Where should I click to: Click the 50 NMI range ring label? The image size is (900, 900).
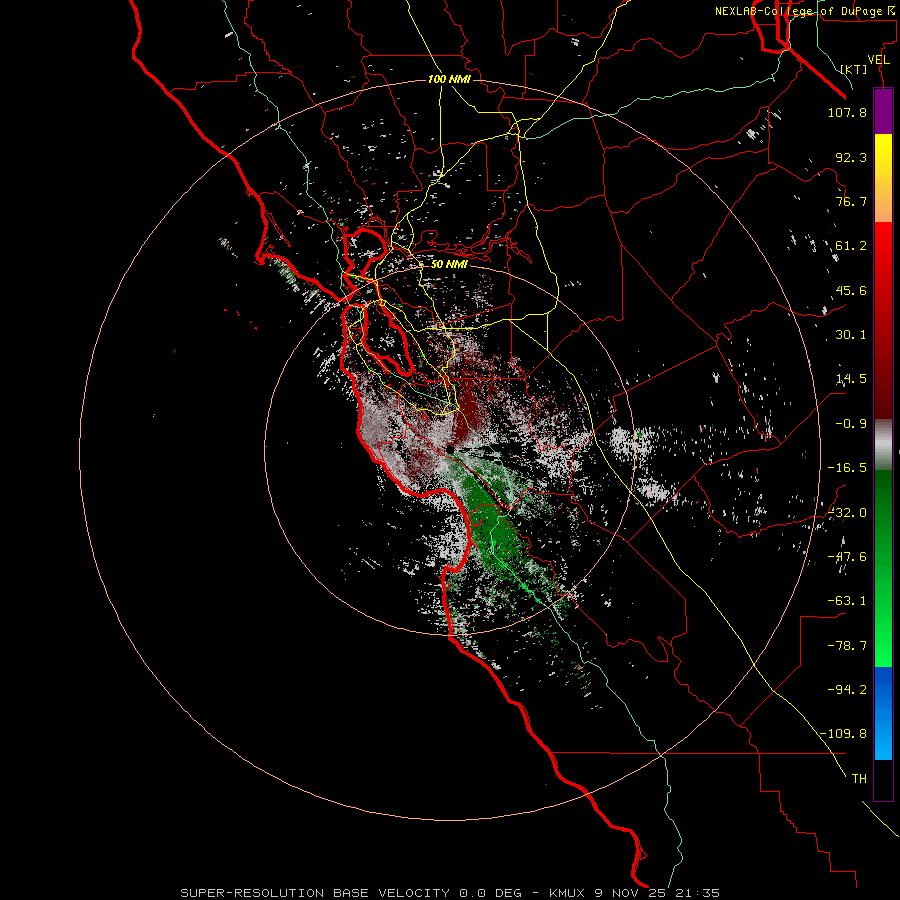[449, 264]
